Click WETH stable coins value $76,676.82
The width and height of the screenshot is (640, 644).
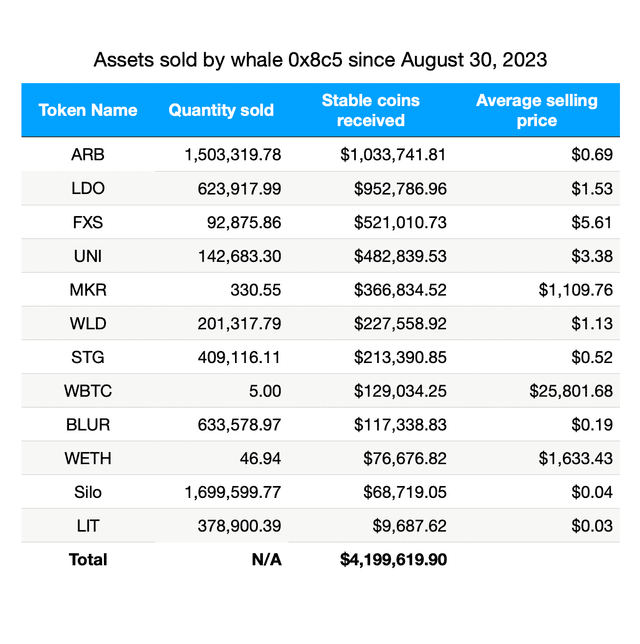pos(404,458)
